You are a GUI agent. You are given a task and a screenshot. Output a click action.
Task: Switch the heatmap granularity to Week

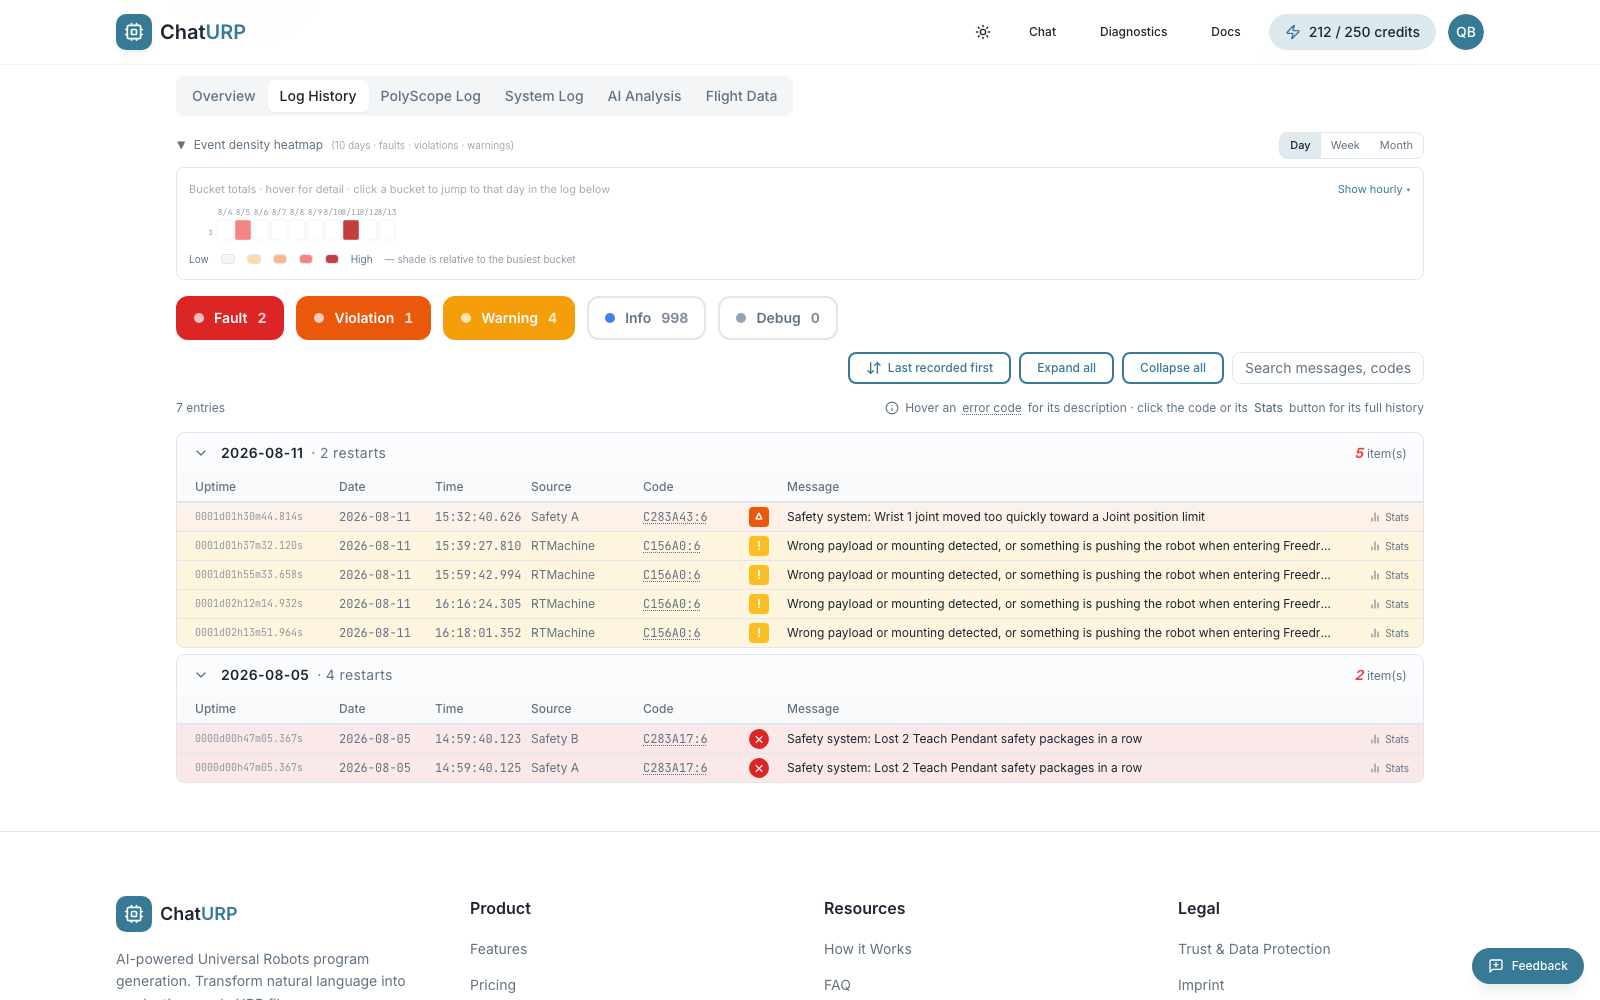(x=1345, y=145)
